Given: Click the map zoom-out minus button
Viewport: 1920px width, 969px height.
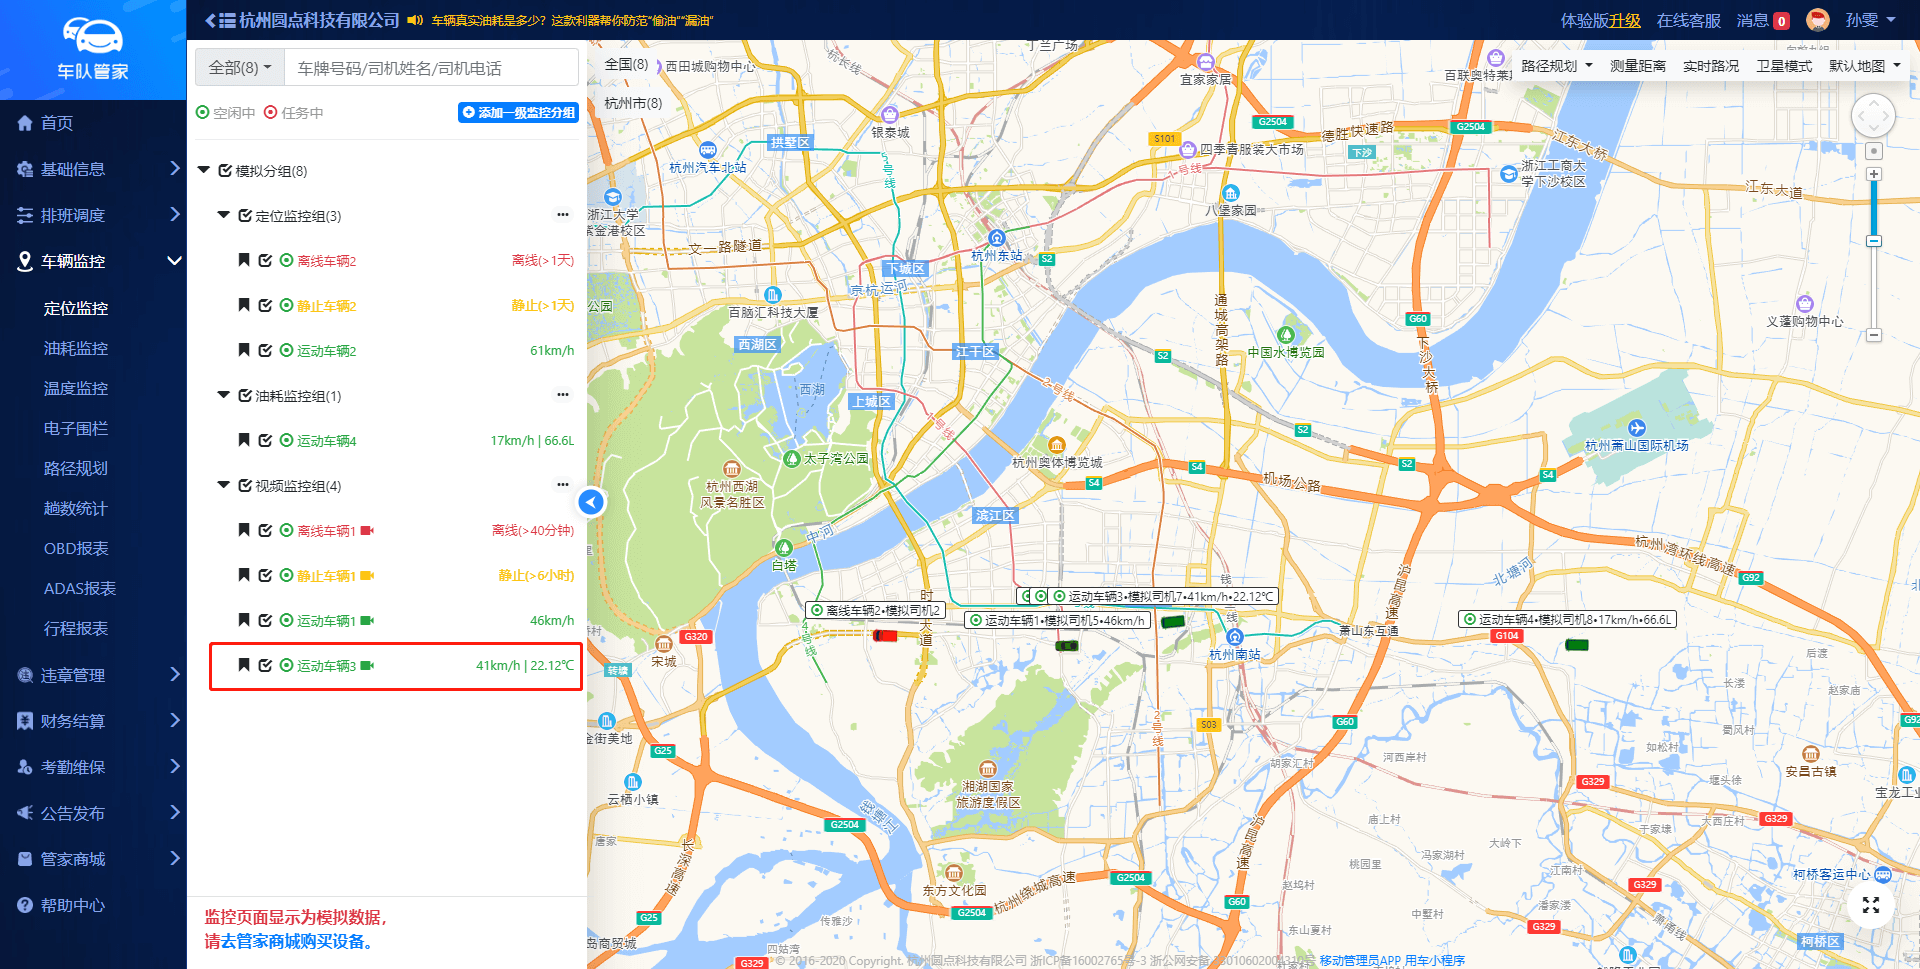Looking at the screenshot, I should coord(1874,335).
